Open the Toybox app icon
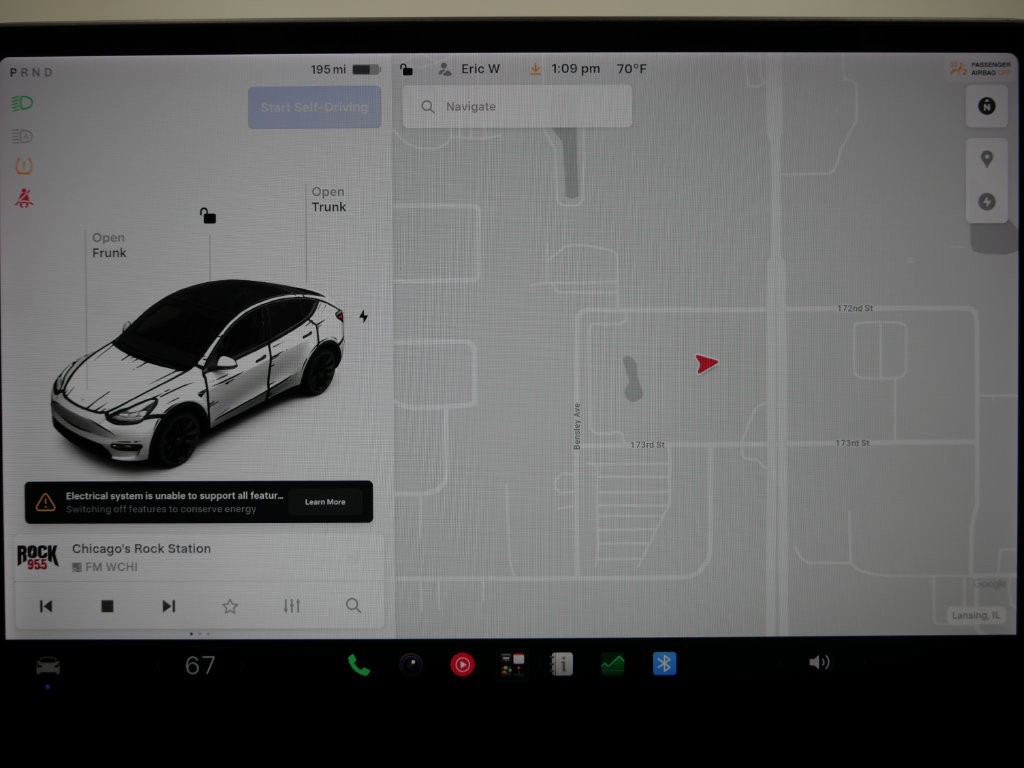1024x768 pixels. (x=513, y=664)
